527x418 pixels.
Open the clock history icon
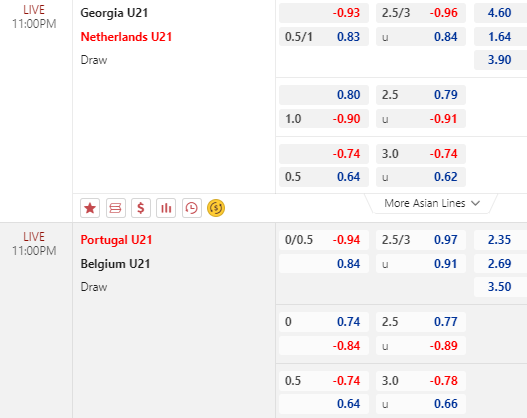[192, 208]
